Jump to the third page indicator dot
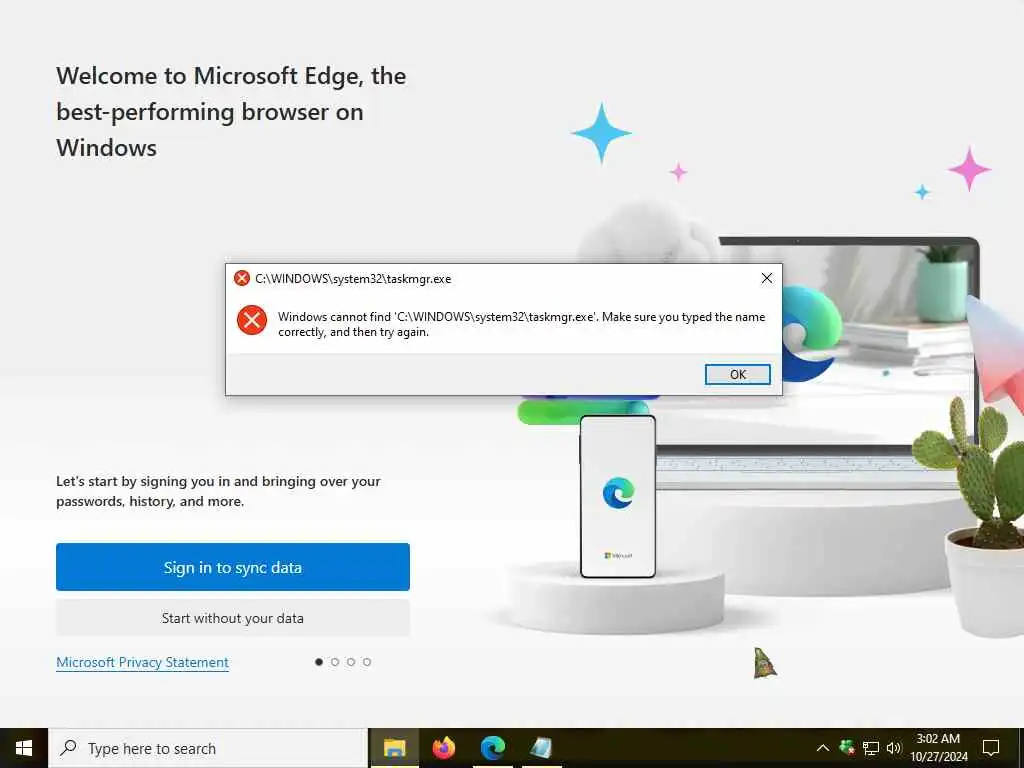The height and width of the screenshot is (768, 1024). pos(351,662)
